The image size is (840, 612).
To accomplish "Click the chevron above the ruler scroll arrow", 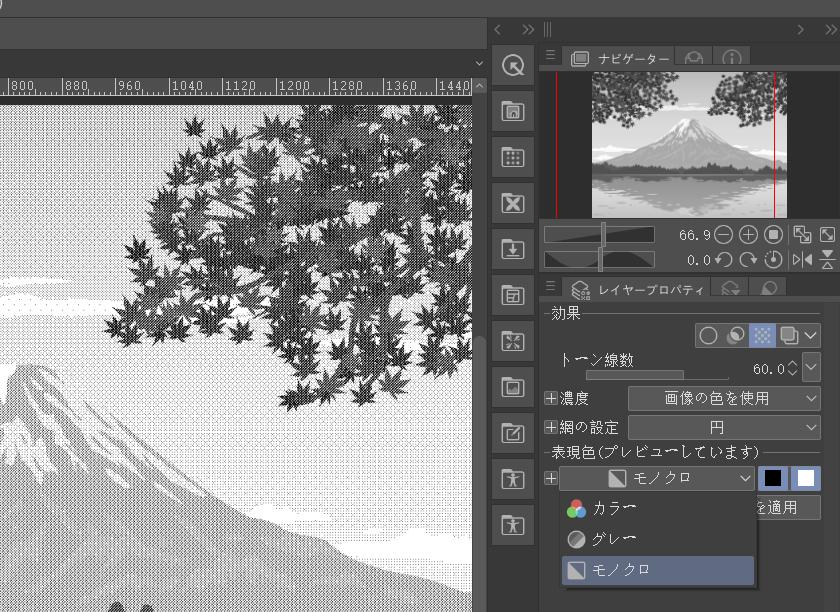I will (x=479, y=63).
